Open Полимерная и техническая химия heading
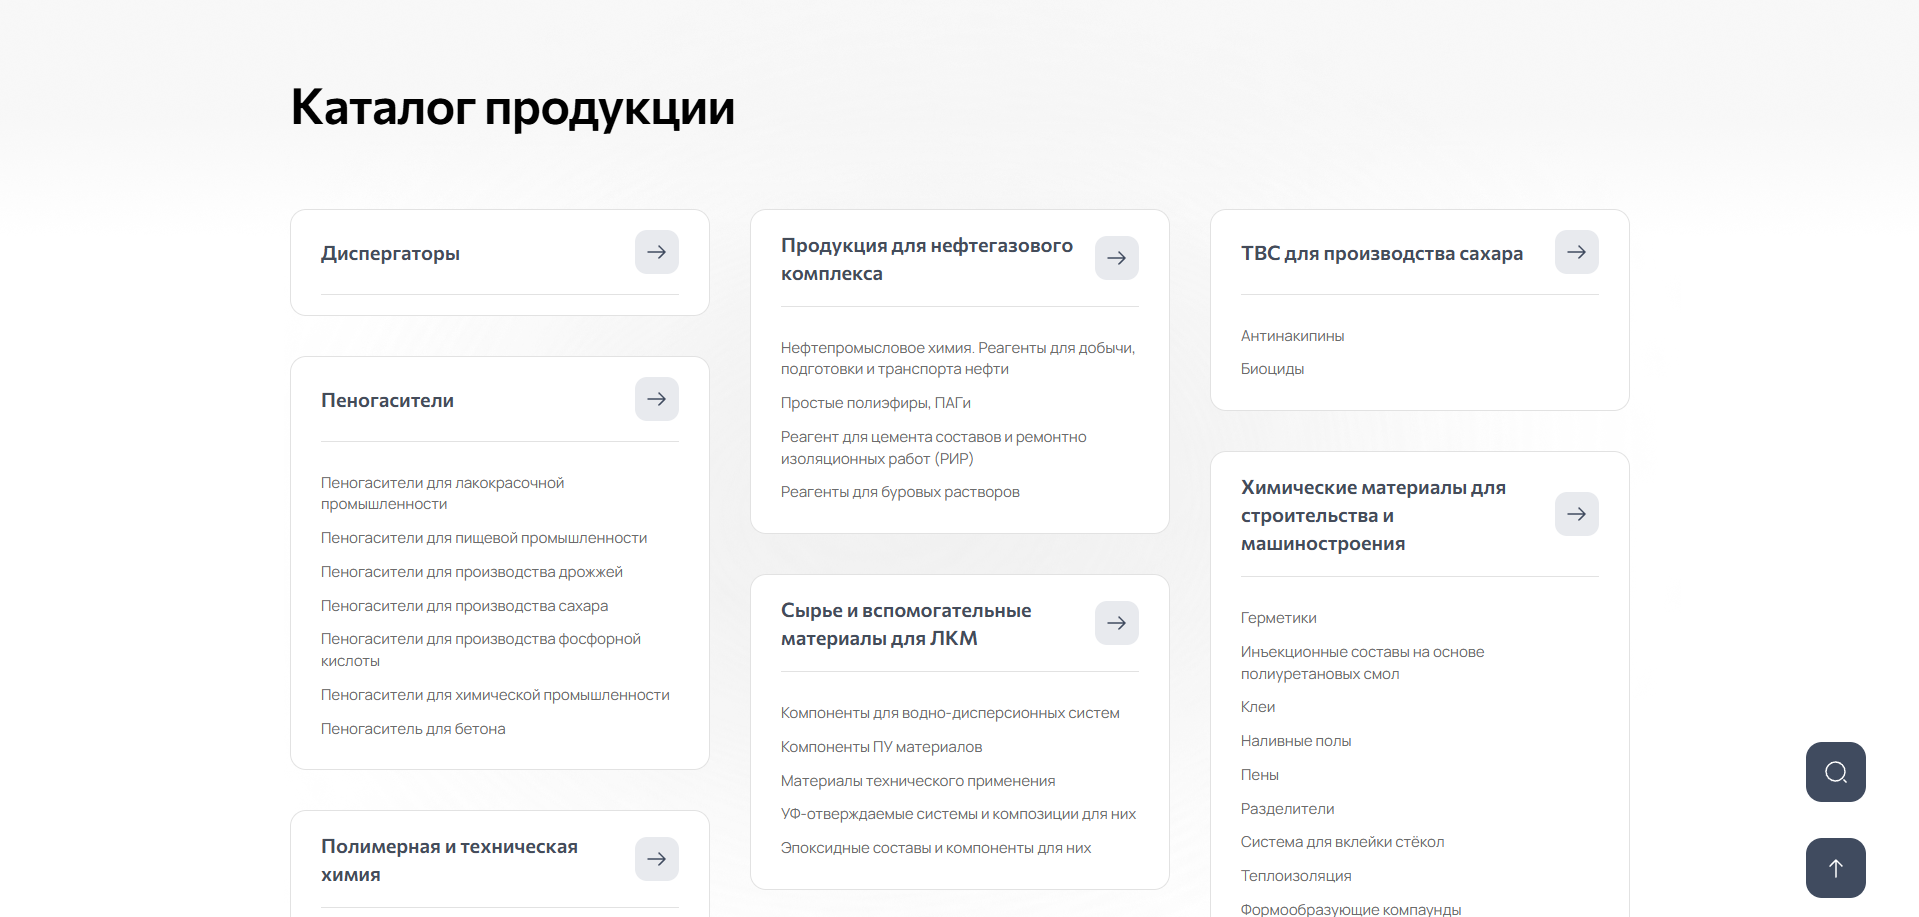This screenshot has height=917, width=1919. point(449,860)
